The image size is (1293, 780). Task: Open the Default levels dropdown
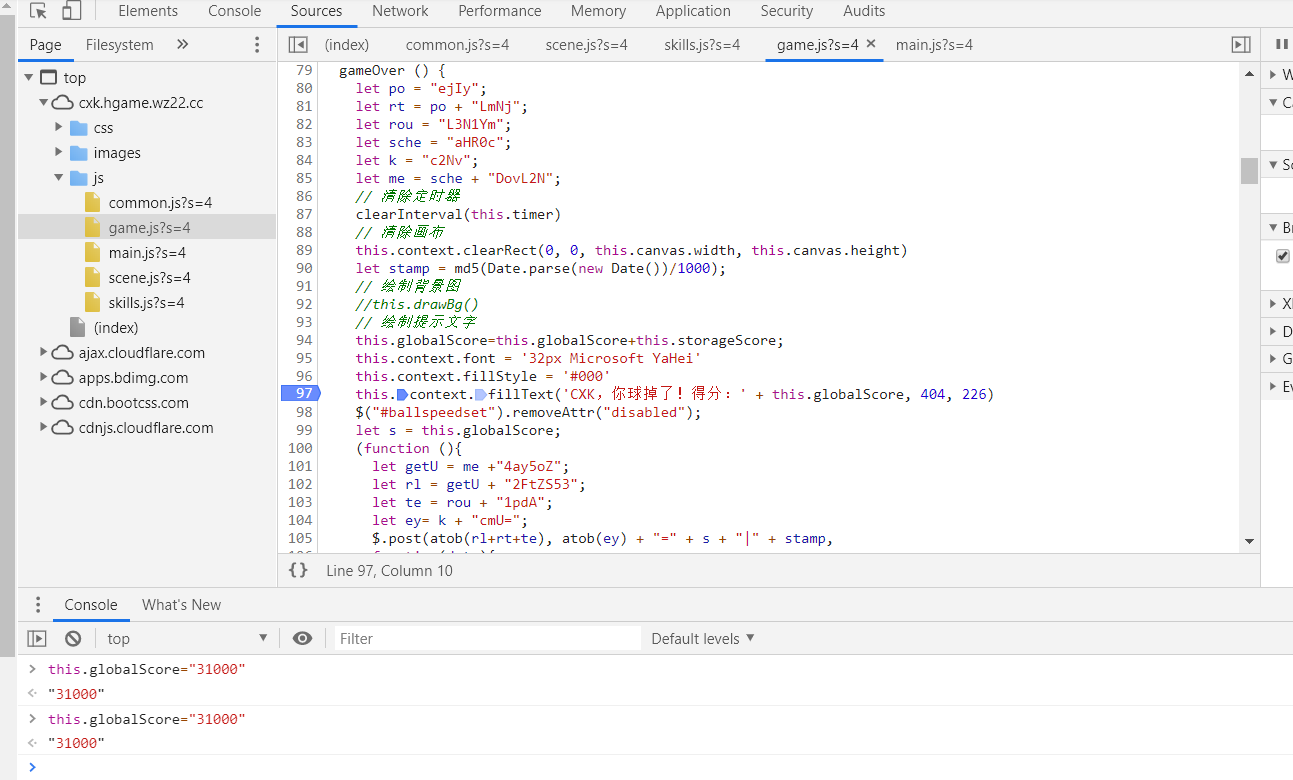click(702, 639)
